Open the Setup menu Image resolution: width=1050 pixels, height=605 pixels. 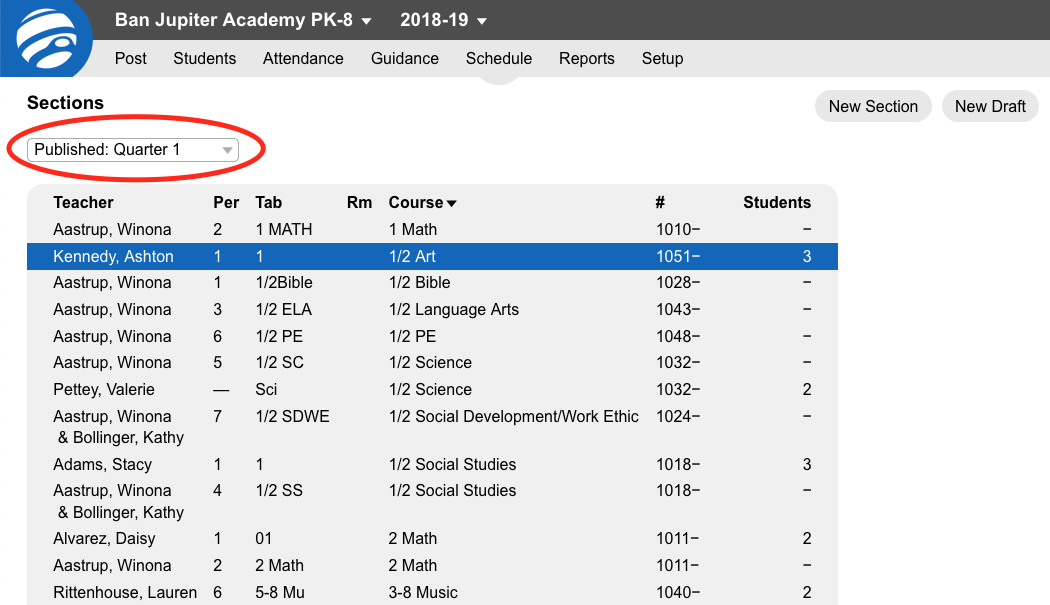pyautogui.click(x=662, y=59)
